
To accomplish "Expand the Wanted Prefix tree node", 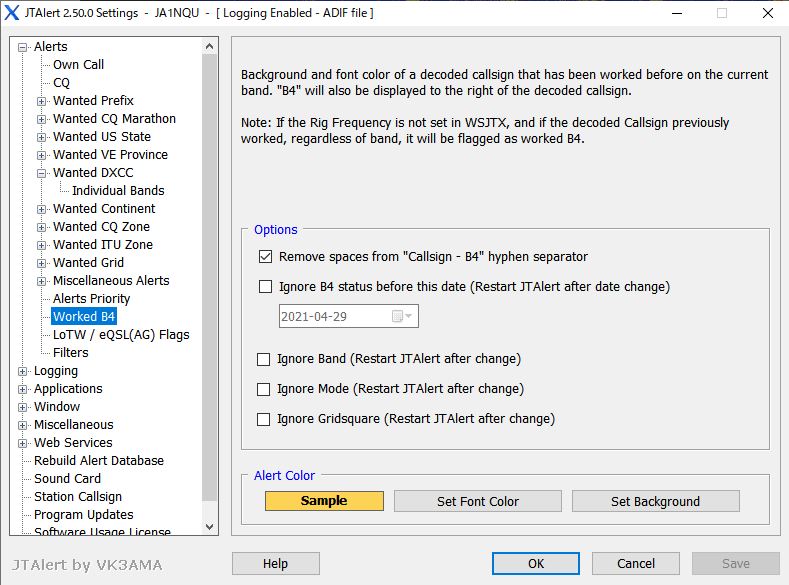I will click(42, 101).
